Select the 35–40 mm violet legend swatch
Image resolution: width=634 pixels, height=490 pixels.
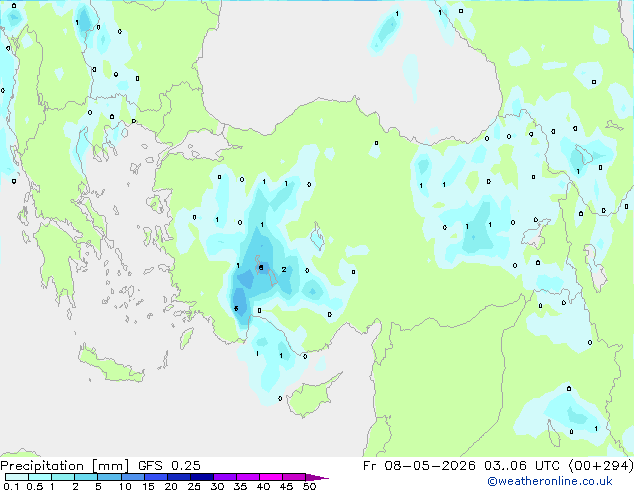point(247,477)
